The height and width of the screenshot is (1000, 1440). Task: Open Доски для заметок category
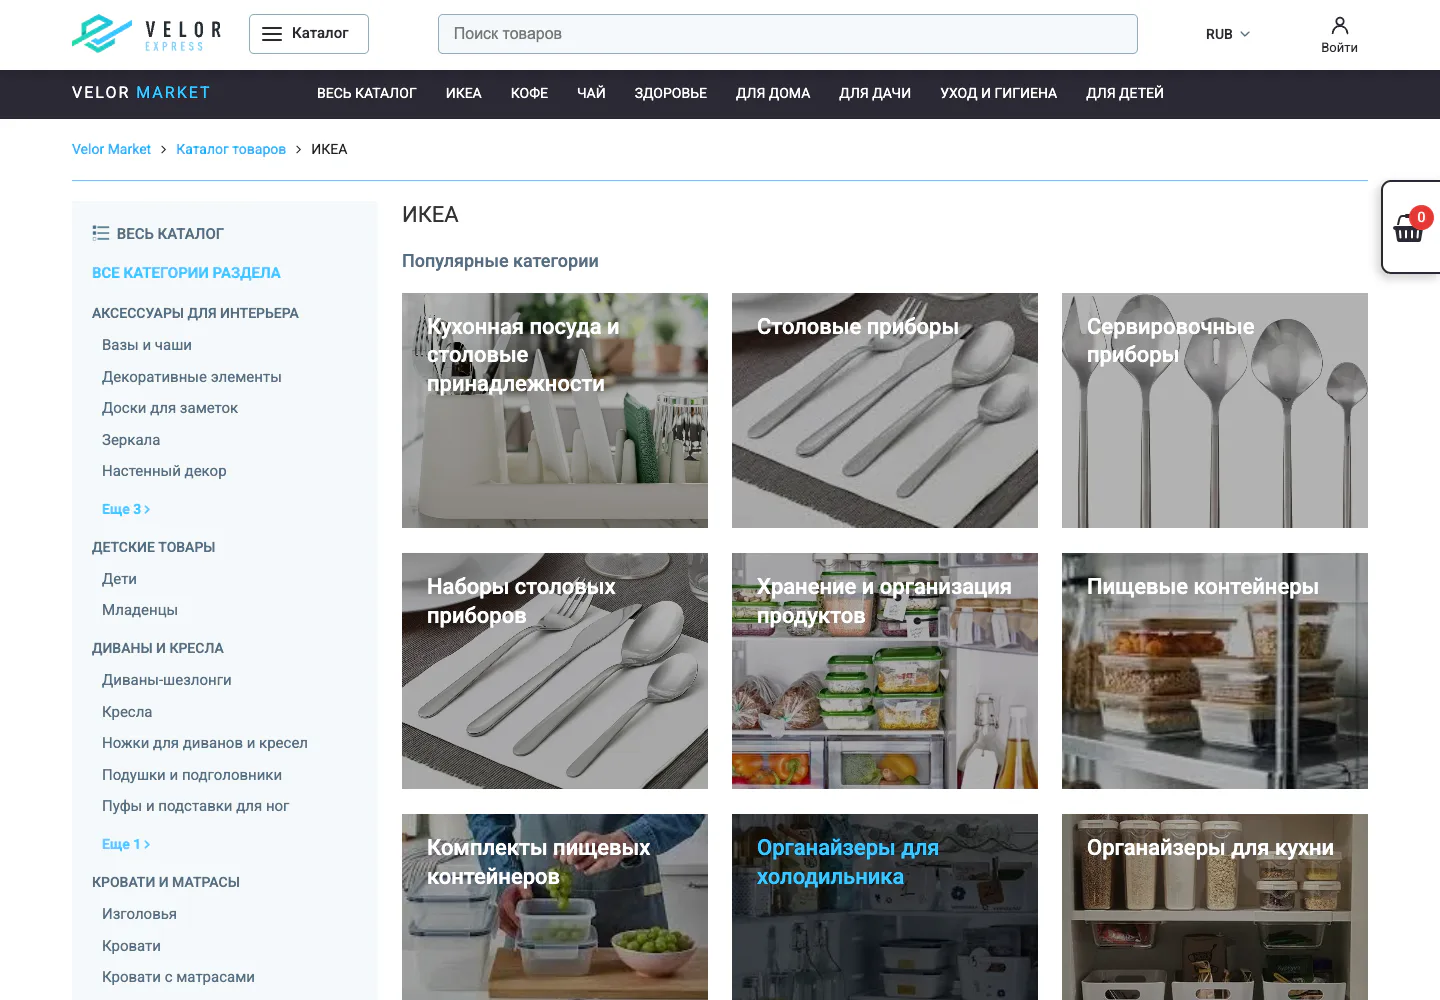click(x=170, y=408)
